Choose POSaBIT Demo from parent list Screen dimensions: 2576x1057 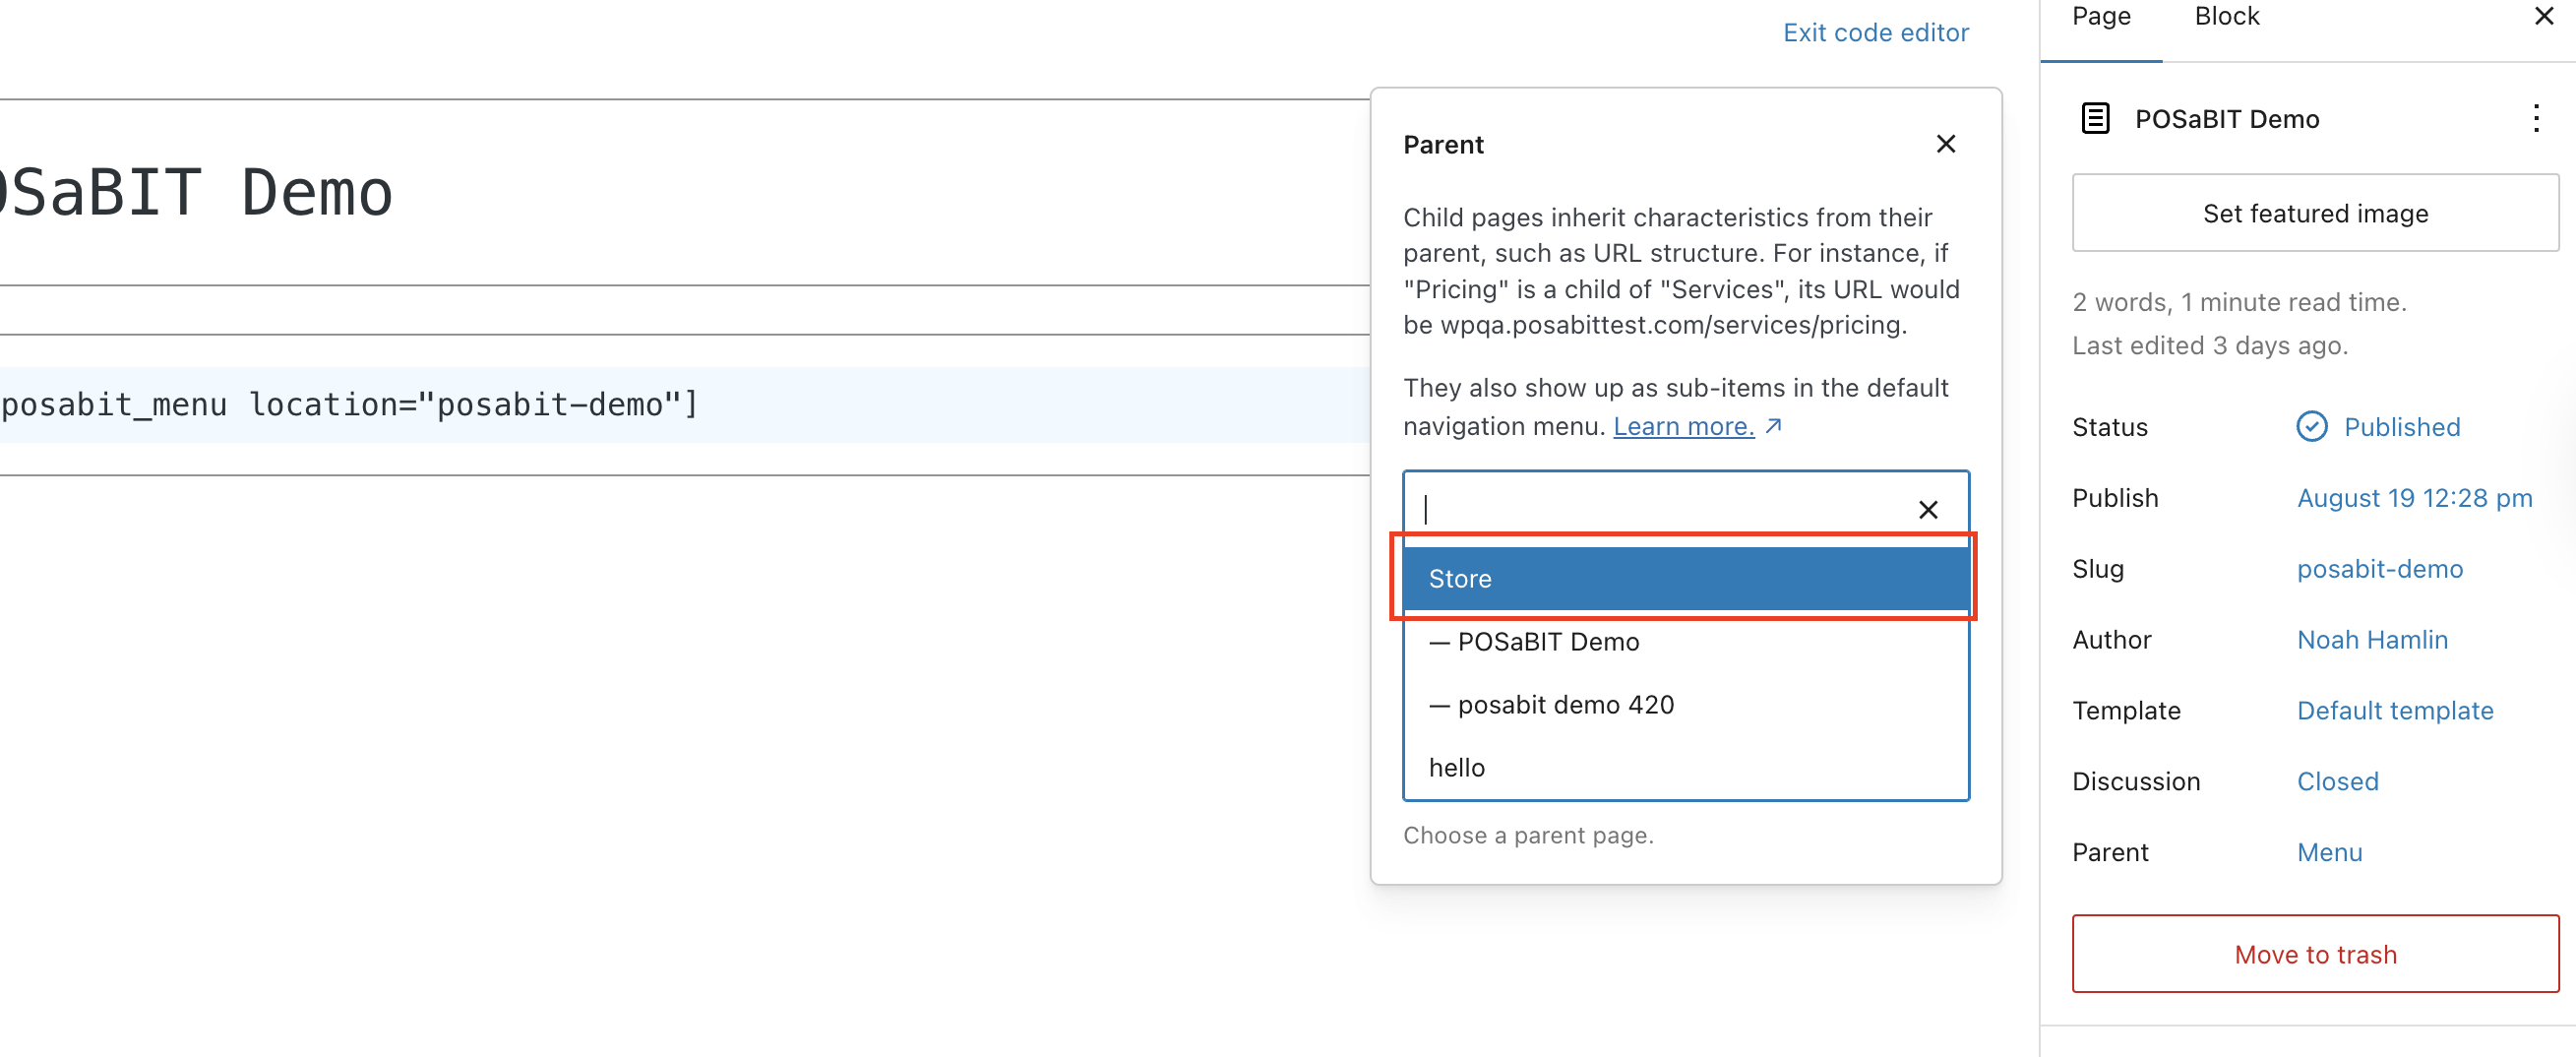(1685, 641)
